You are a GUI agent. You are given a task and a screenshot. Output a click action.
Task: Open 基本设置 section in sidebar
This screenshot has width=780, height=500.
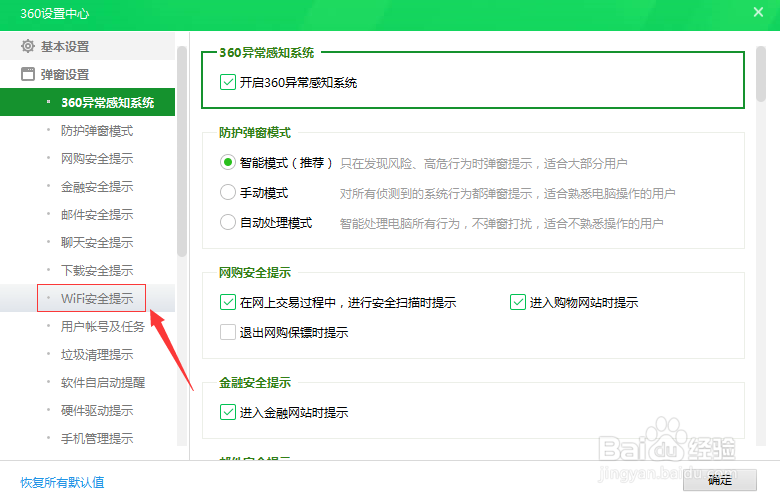click(88, 46)
